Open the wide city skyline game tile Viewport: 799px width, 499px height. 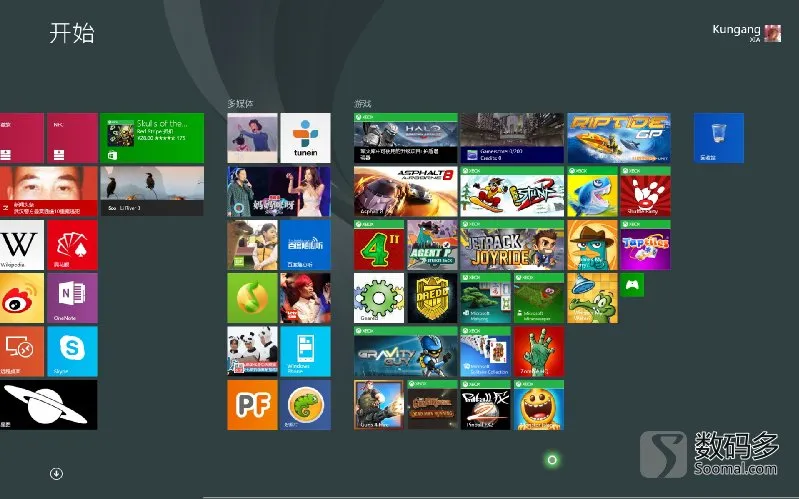tap(512, 138)
